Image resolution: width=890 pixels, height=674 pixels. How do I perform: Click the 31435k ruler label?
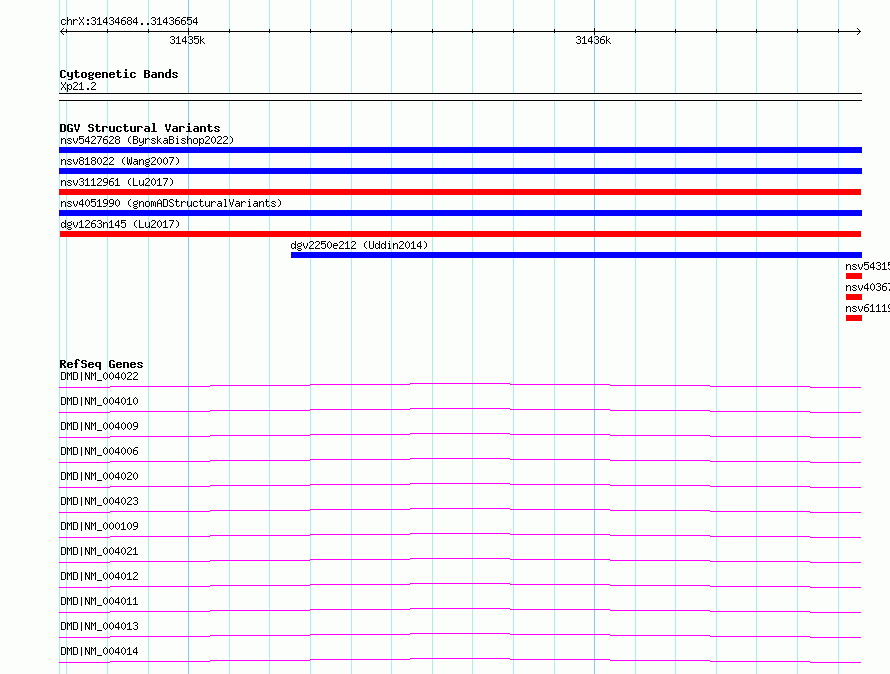(187, 40)
